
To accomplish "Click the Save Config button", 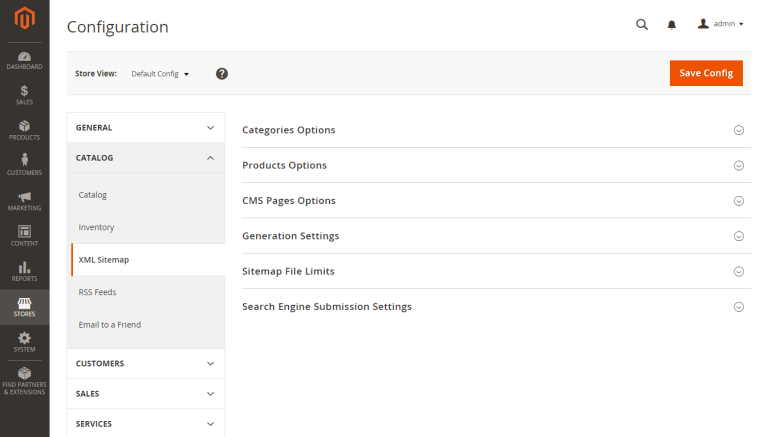I will 705,73.
